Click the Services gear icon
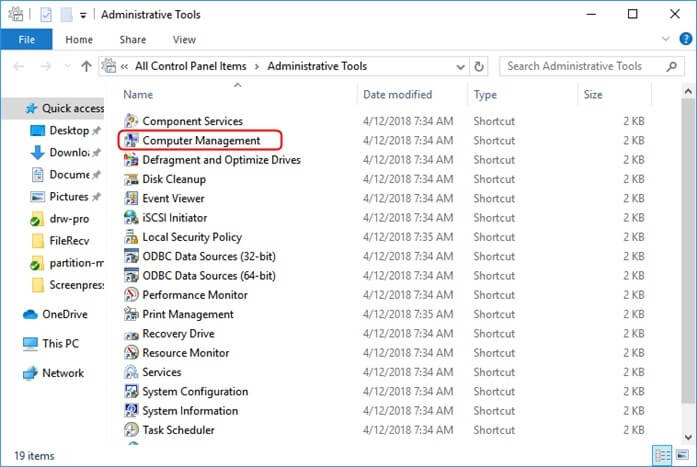Screen dimensions: 697x467 (x=131, y=372)
